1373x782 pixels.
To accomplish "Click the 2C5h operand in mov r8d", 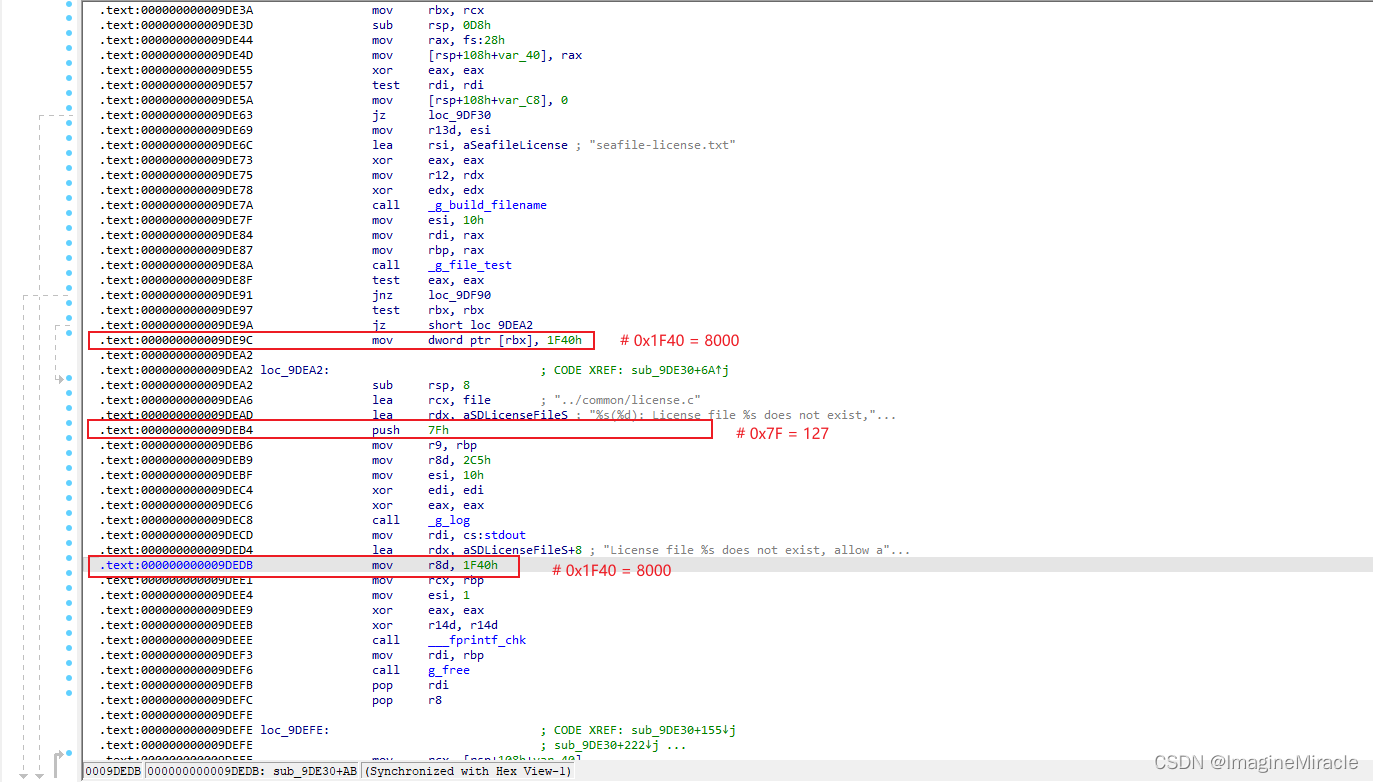I will coord(477,460).
